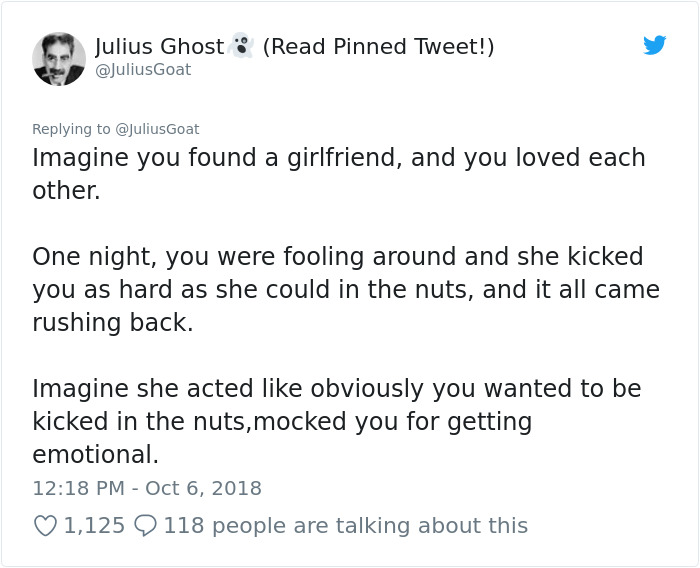The image size is (700, 568).
Task: Click the "(Read Pinned Tweet!)" name text
Action: 378,46
